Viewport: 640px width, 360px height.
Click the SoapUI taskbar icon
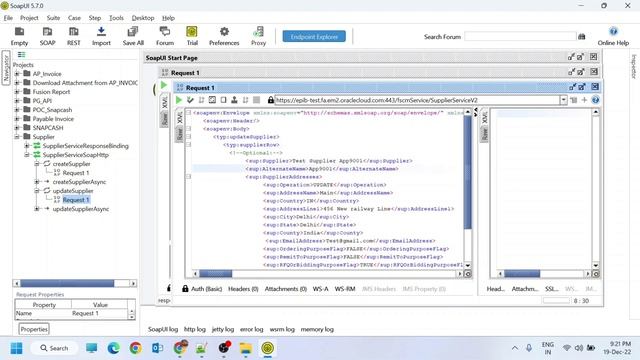click(268, 348)
